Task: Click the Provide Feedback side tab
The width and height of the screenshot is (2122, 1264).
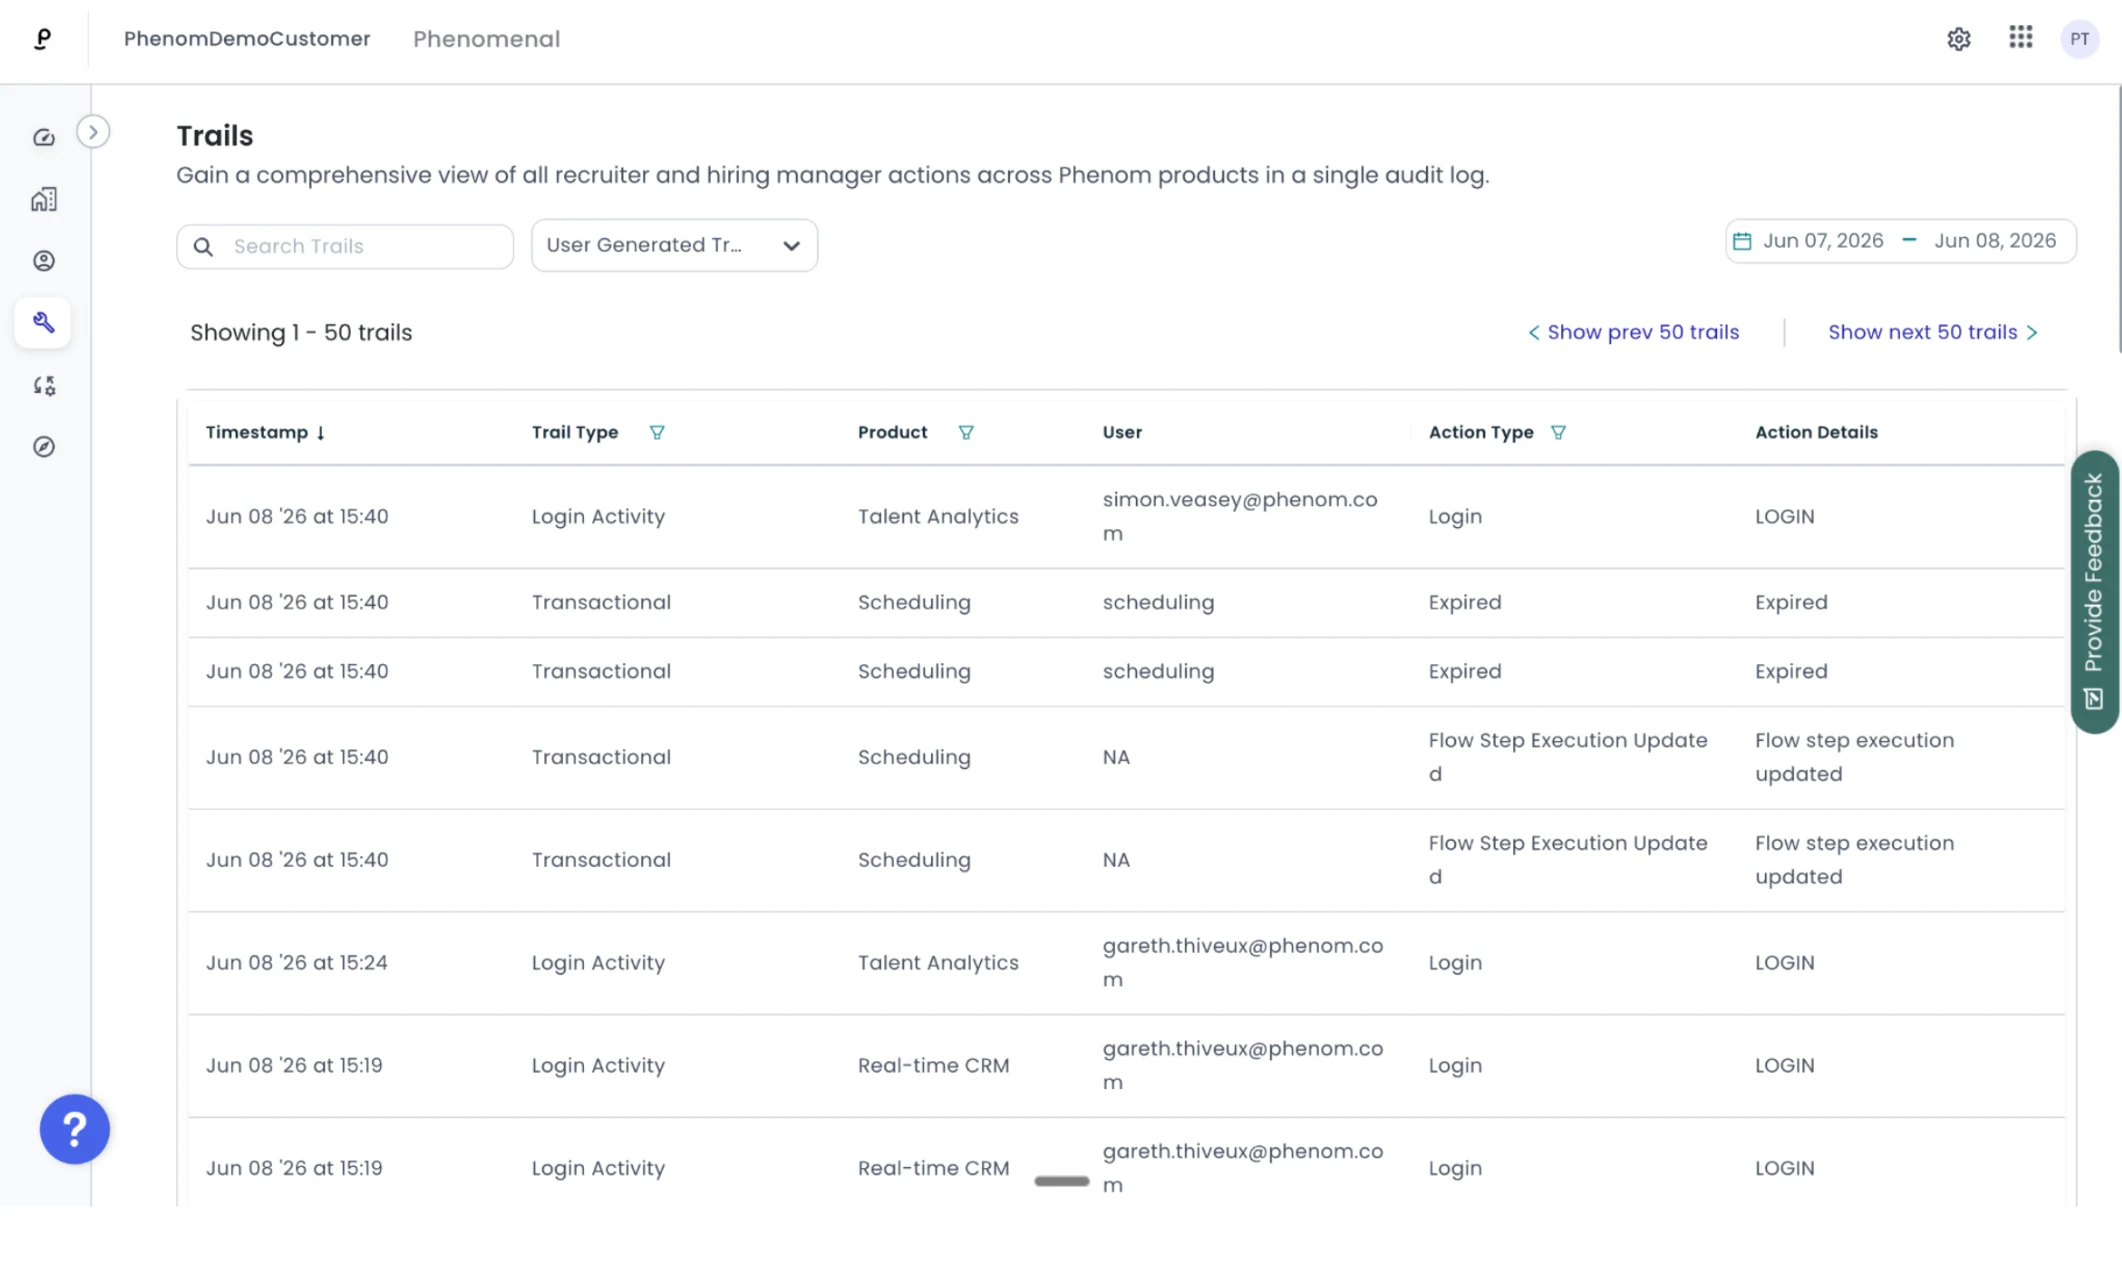Action: point(2094,592)
